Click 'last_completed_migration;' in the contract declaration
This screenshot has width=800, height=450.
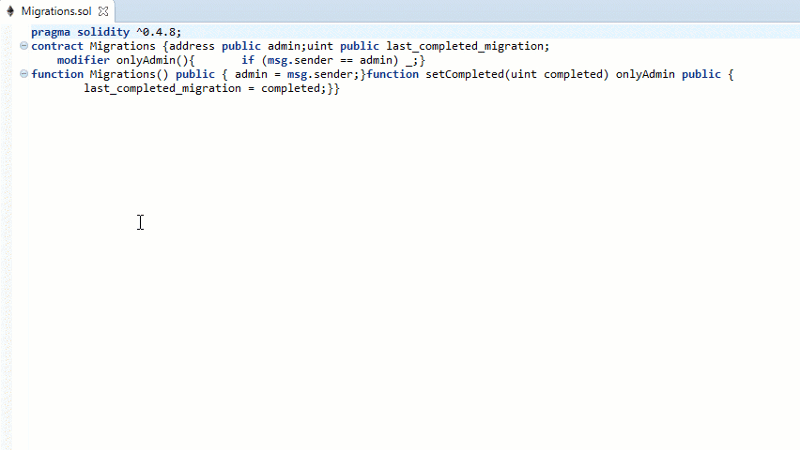(468, 46)
